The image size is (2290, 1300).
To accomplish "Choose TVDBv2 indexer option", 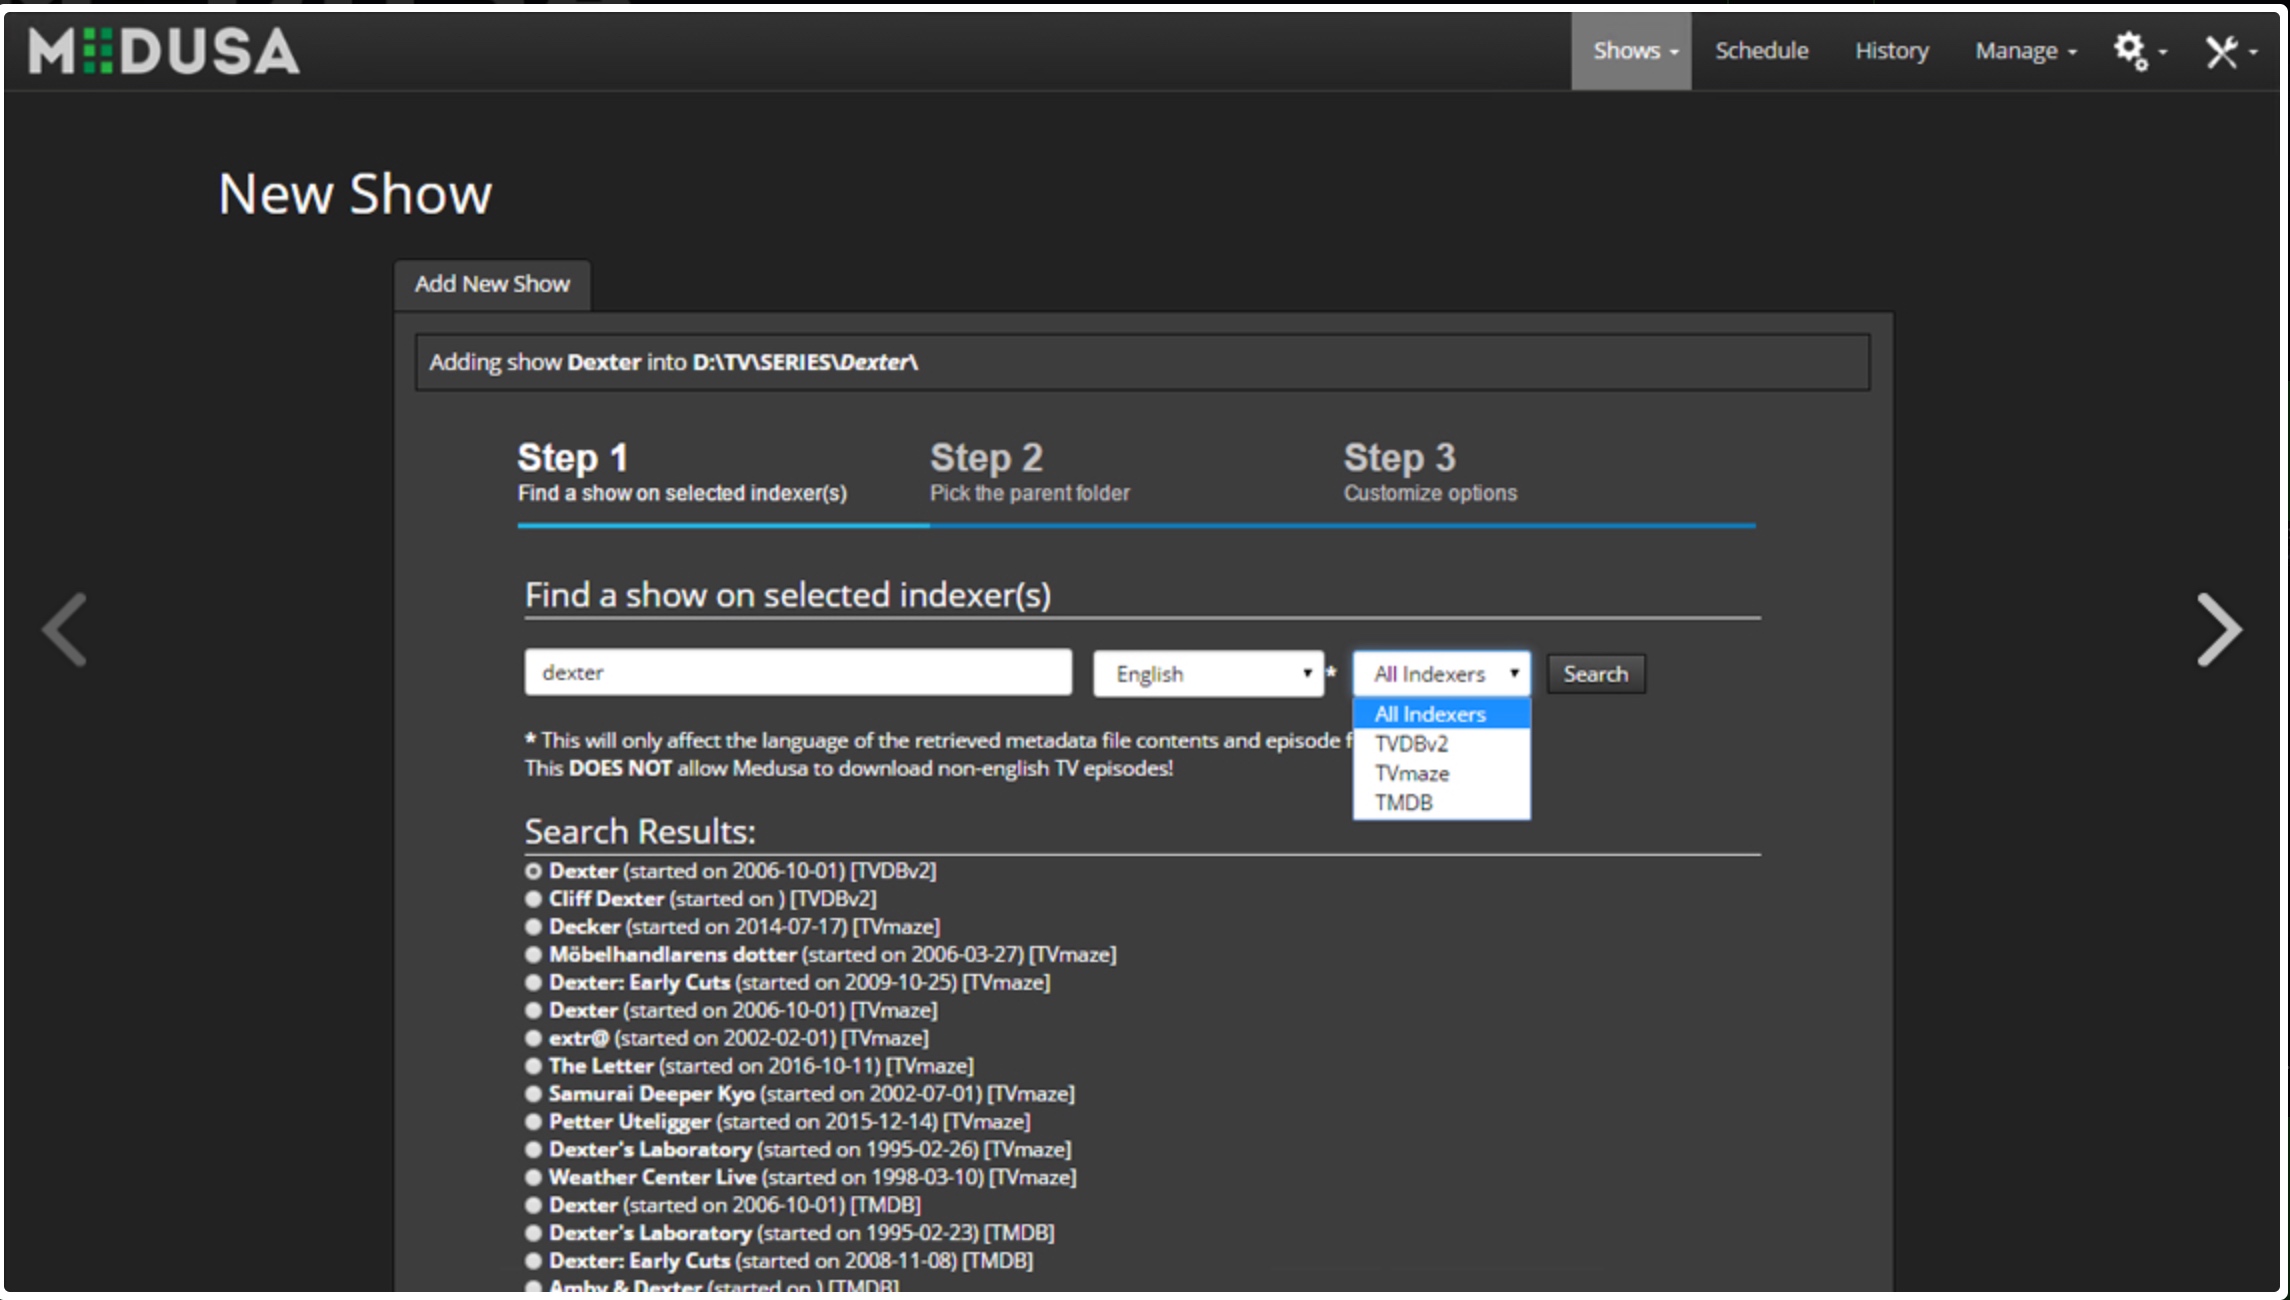I will [x=1441, y=744].
